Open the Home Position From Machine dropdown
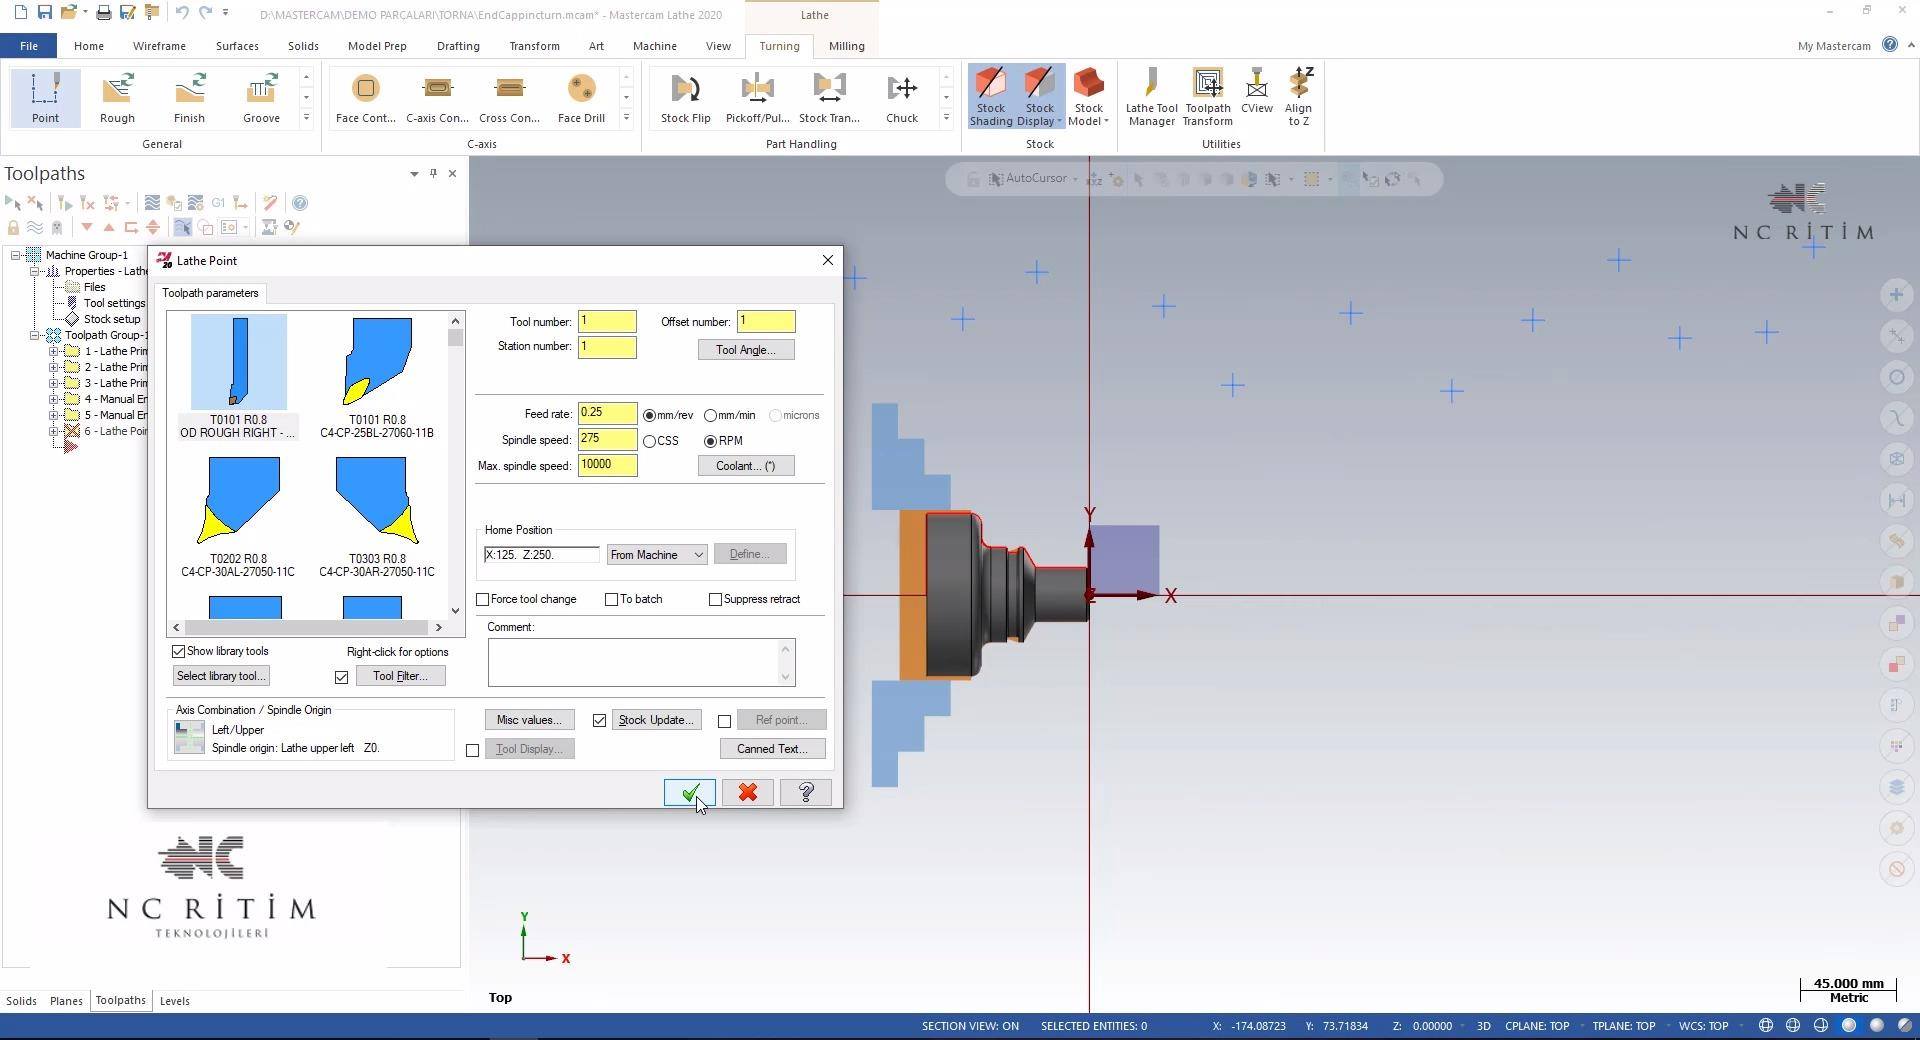 pyautogui.click(x=657, y=555)
